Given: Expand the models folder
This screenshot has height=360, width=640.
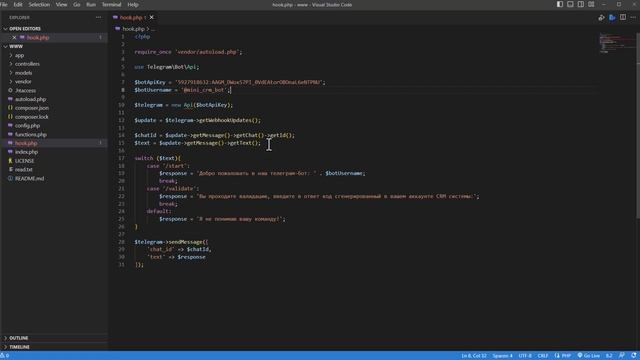Looking at the screenshot, I should tap(23, 73).
